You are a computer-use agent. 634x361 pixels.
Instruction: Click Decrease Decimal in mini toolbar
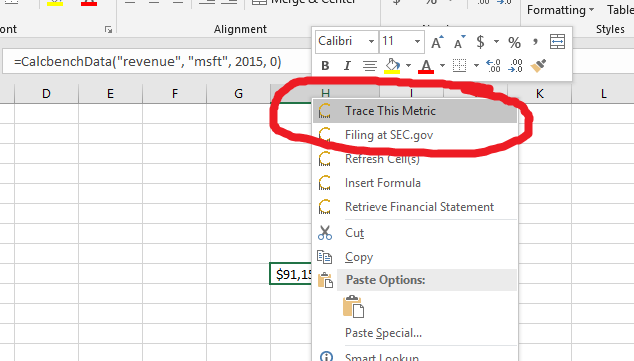[x=516, y=66]
